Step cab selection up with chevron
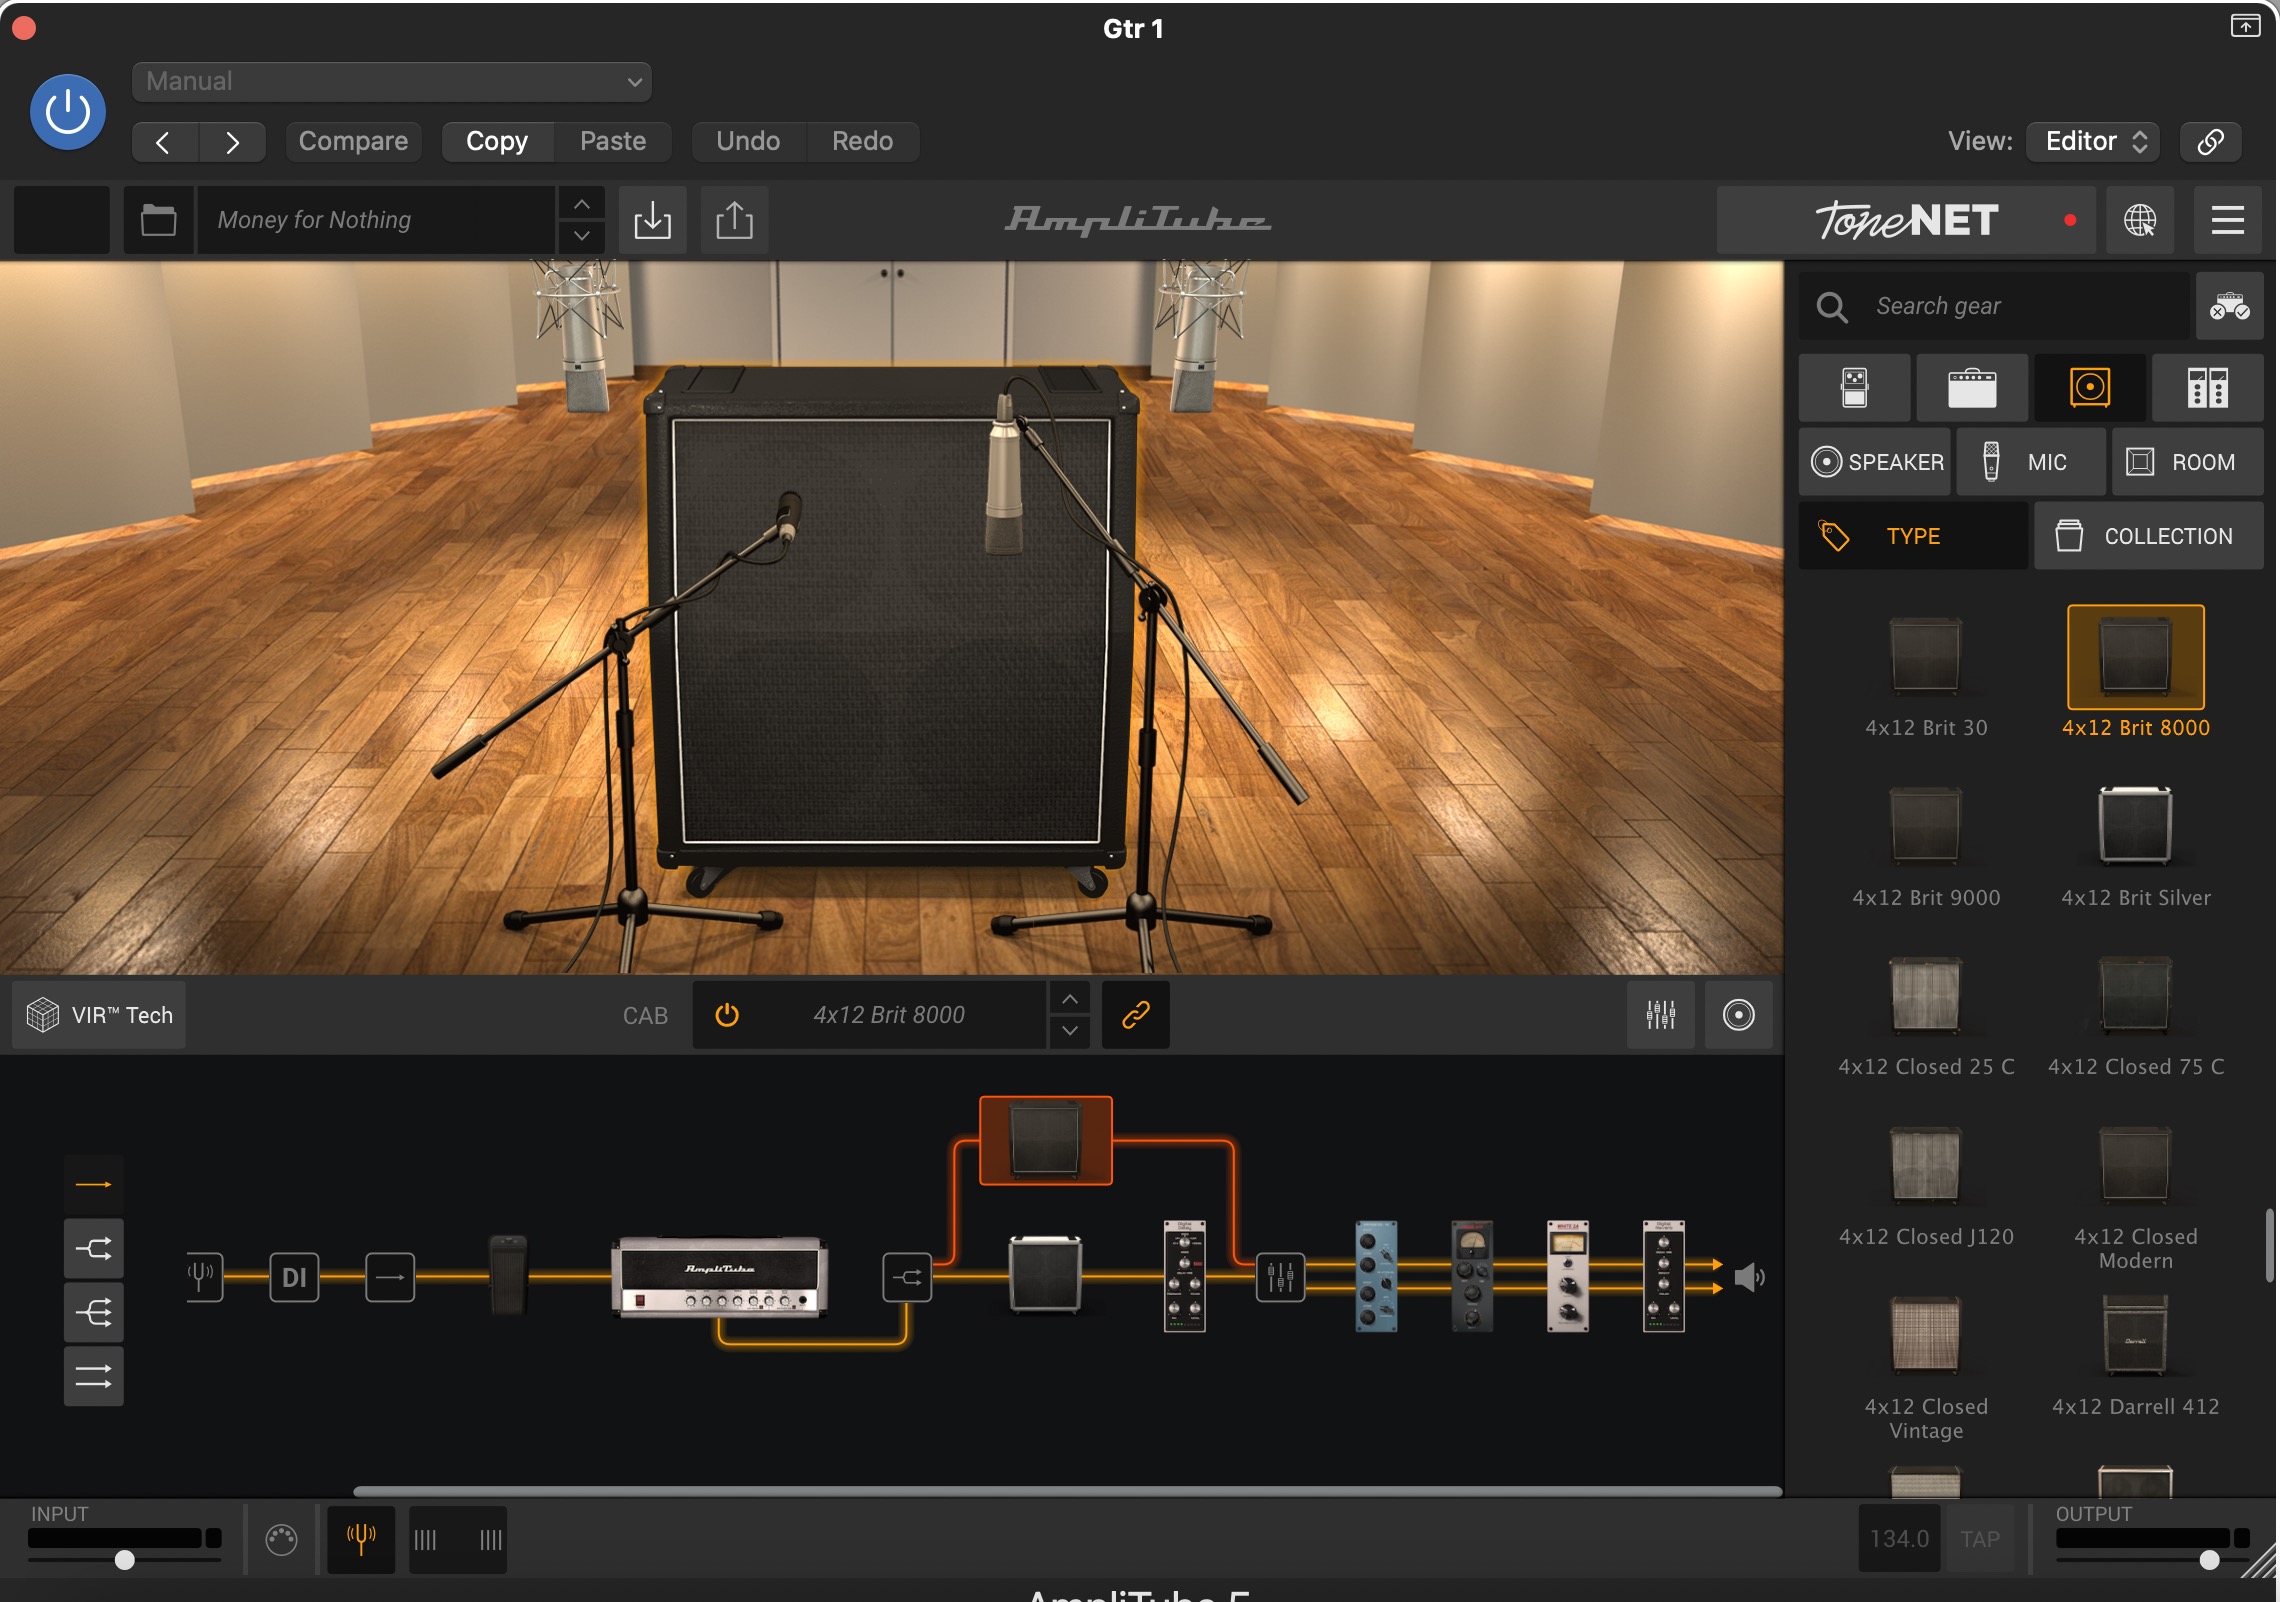2280x1602 pixels. pyautogui.click(x=1070, y=999)
